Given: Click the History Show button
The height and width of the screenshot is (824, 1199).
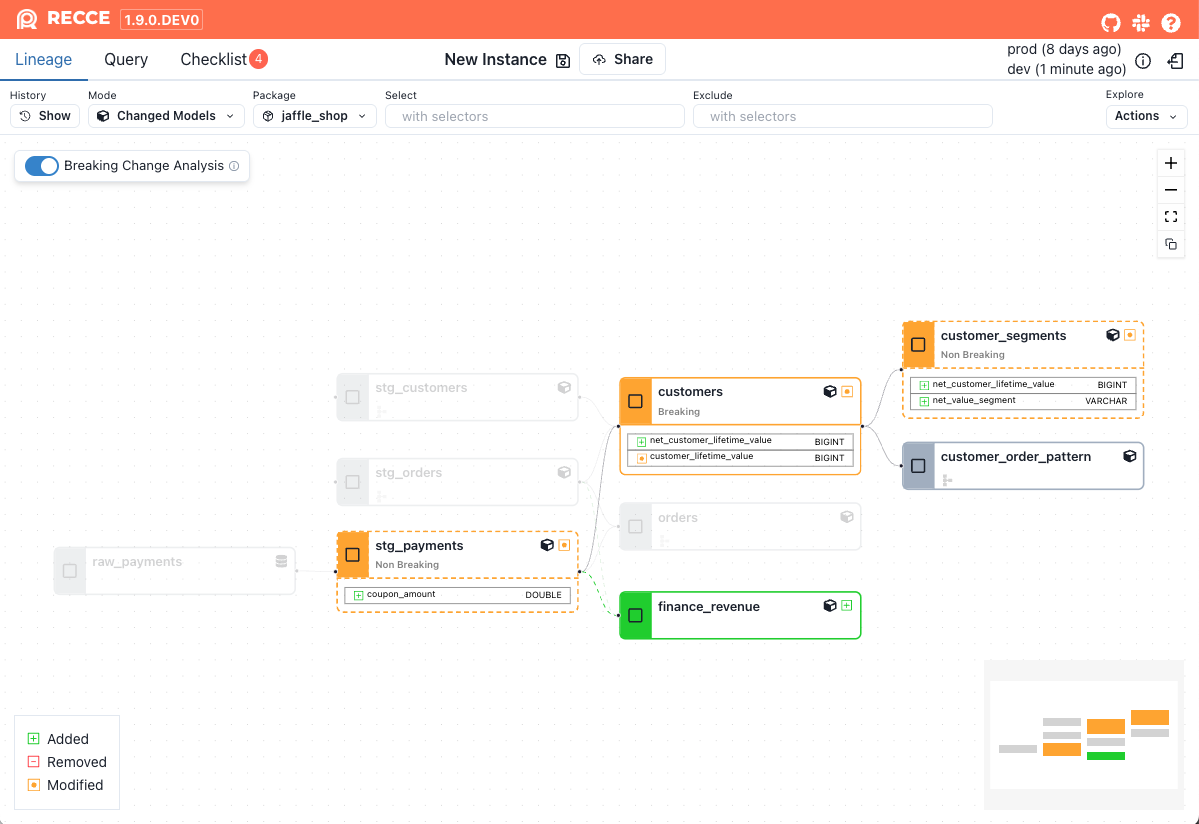Looking at the screenshot, I should coord(45,116).
